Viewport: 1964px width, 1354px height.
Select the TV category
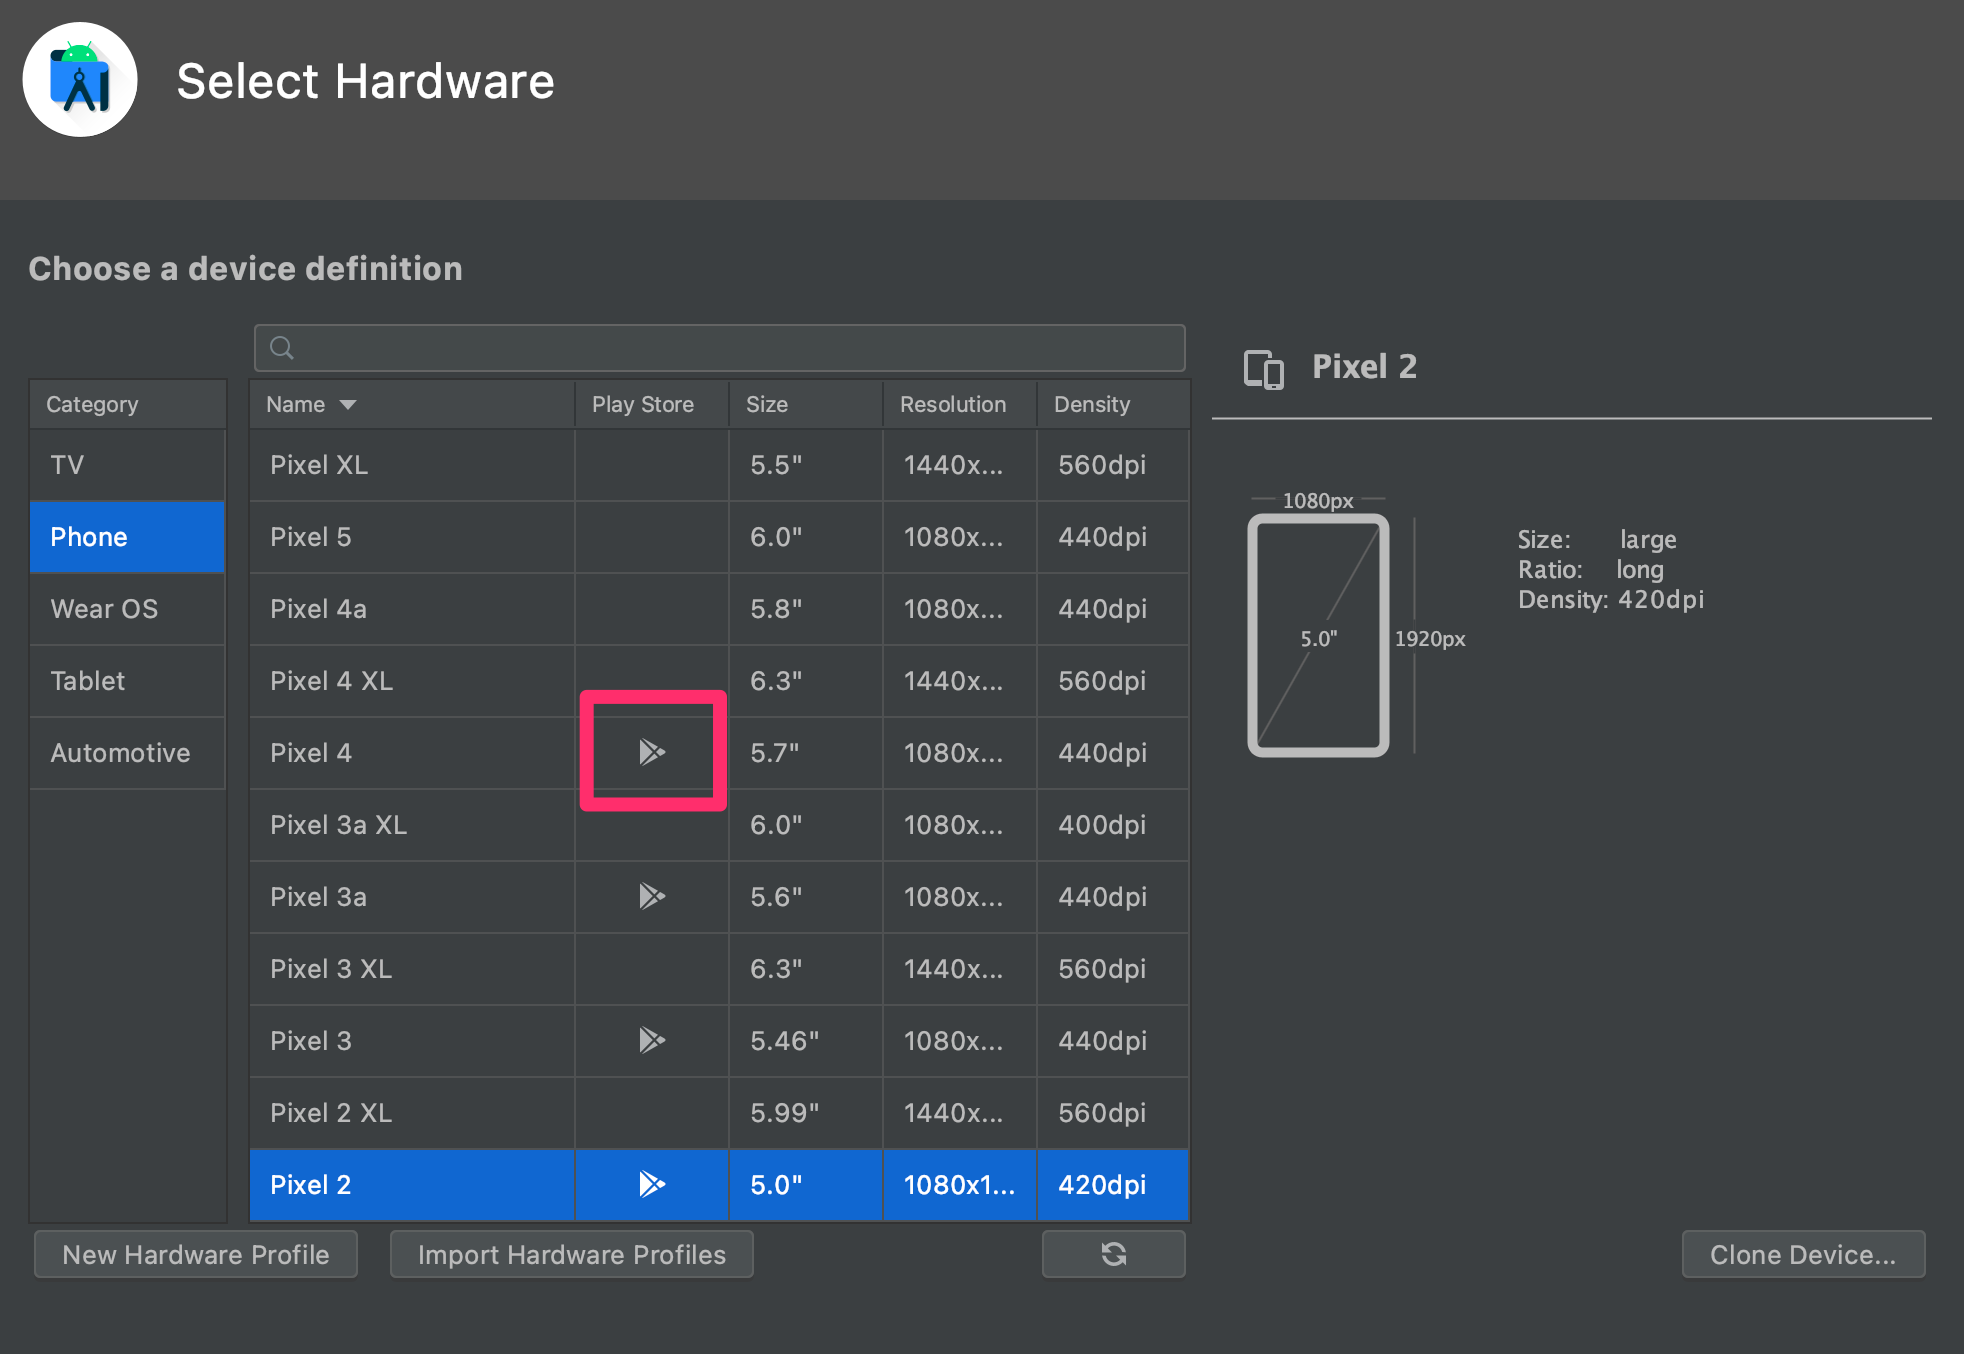(x=127, y=465)
